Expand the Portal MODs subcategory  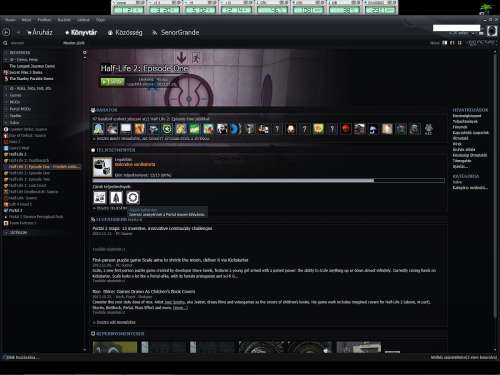6,109
